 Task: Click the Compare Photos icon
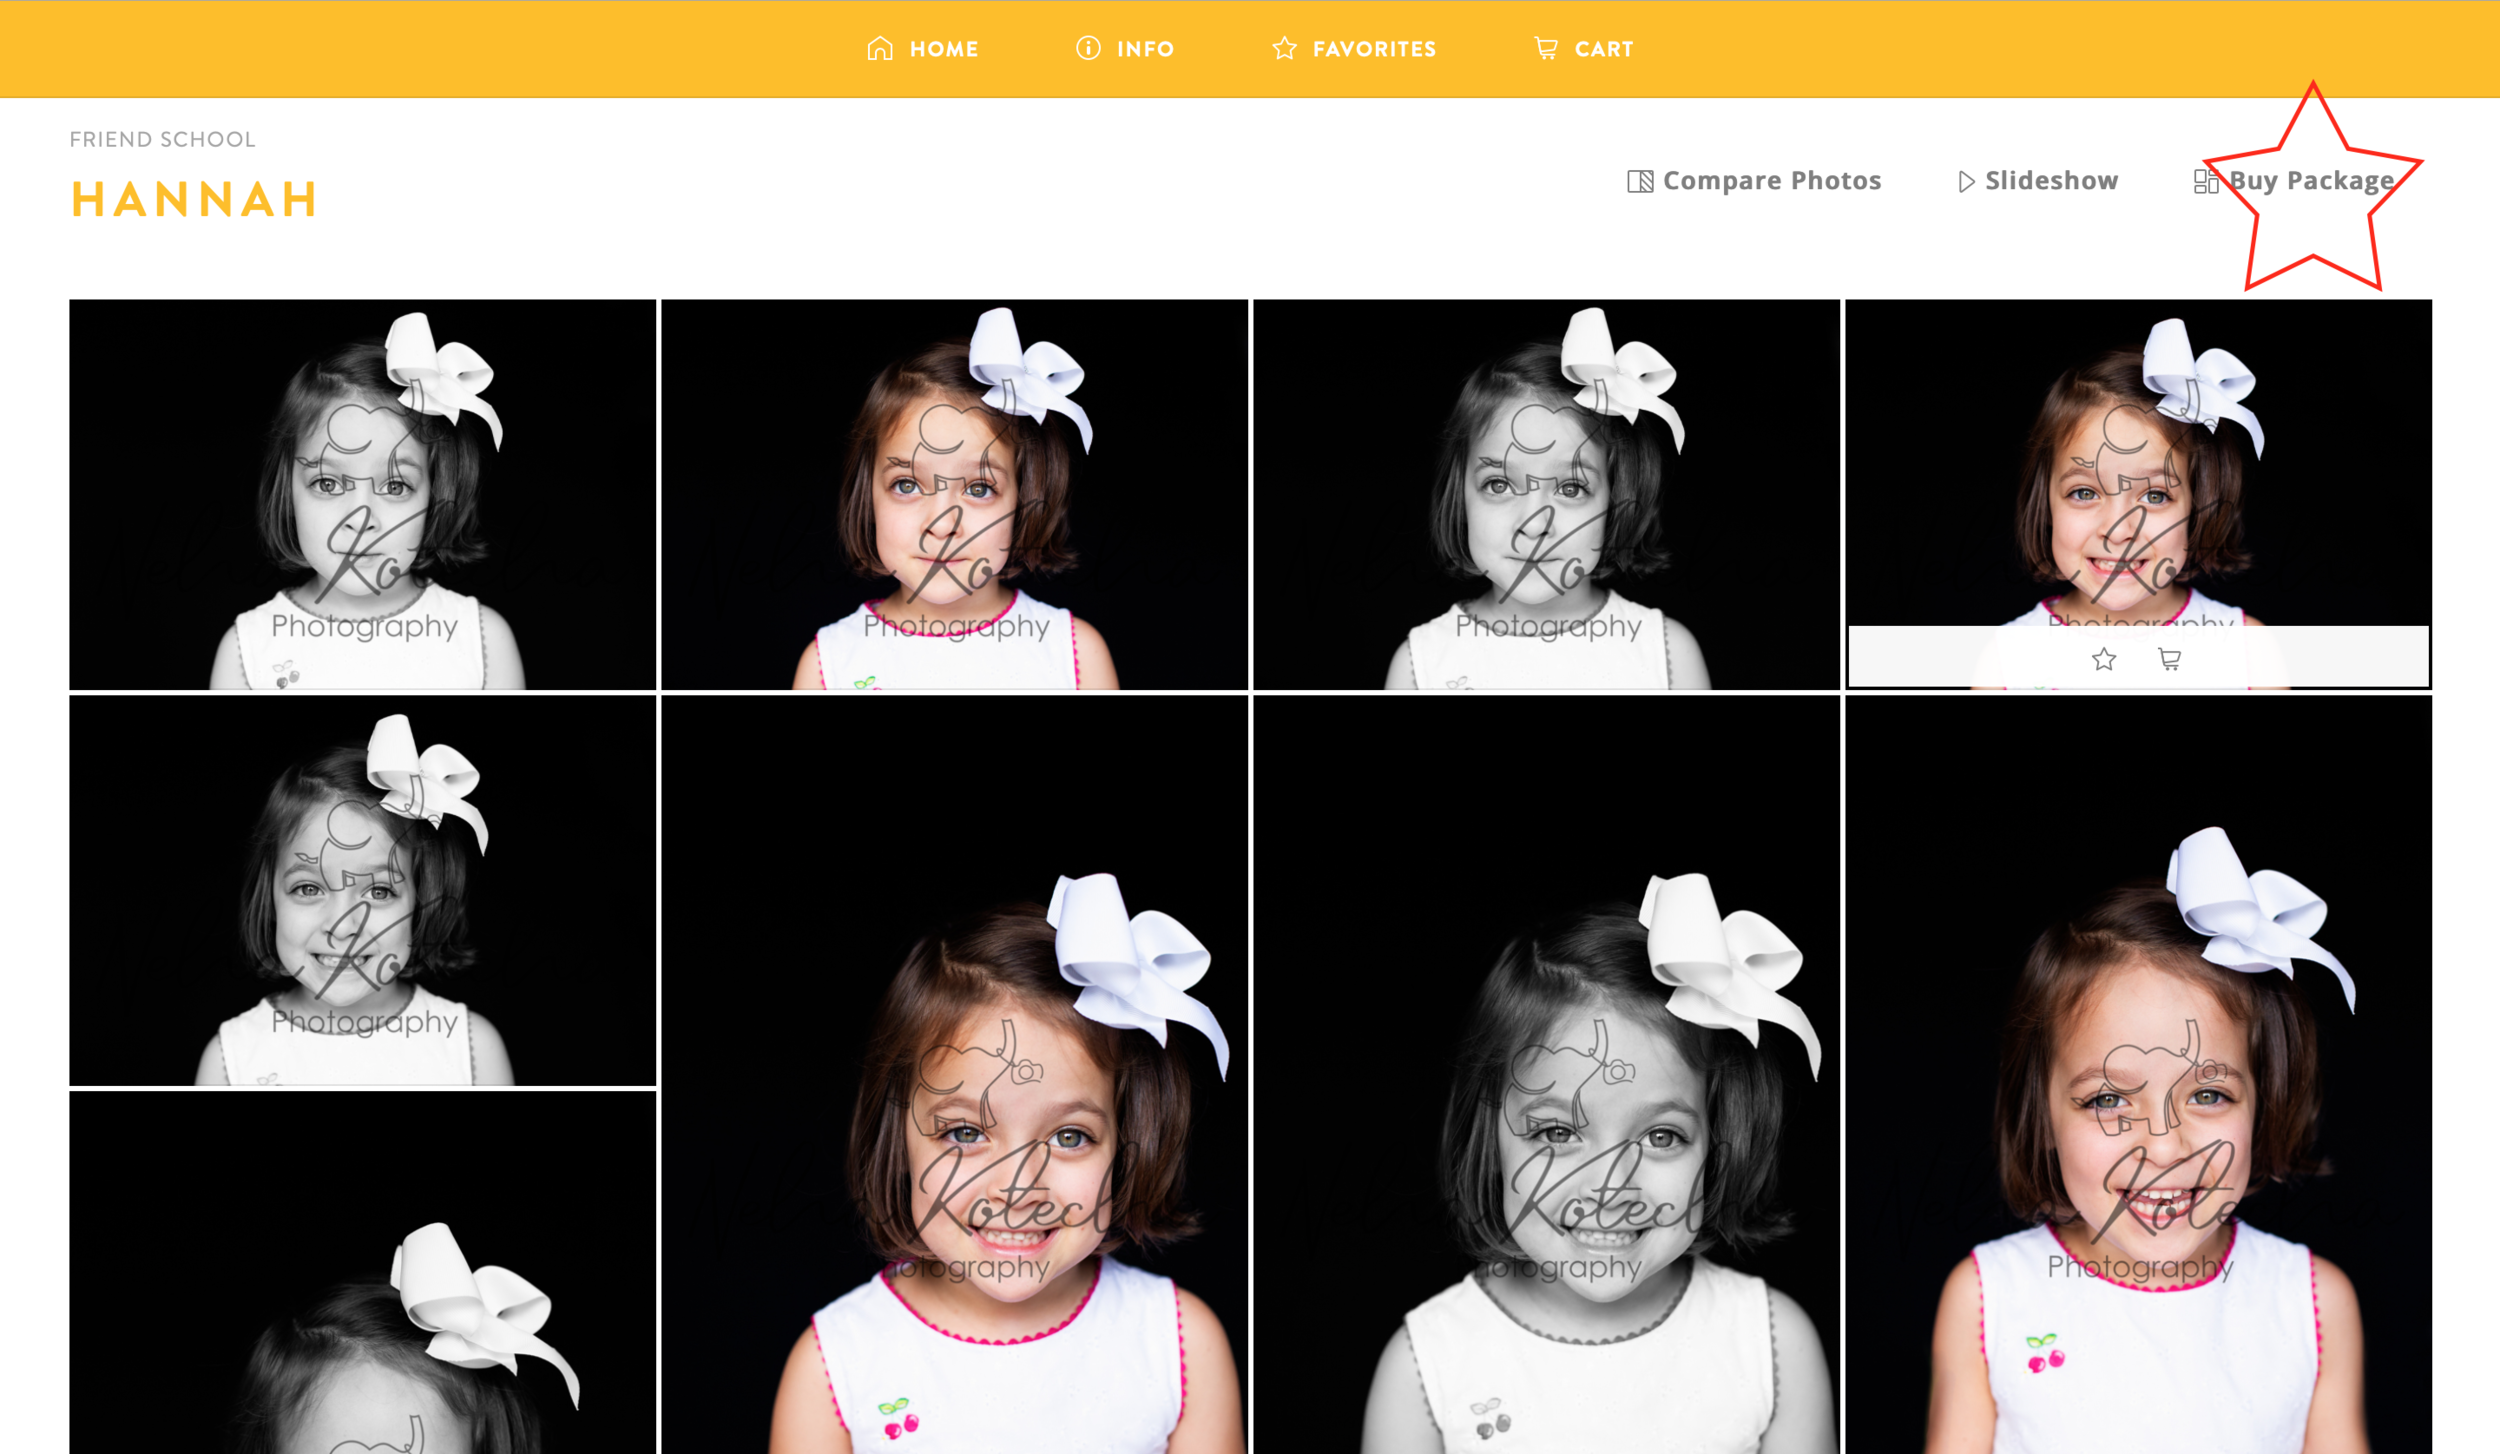pyautogui.click(x=1640, y=181)
